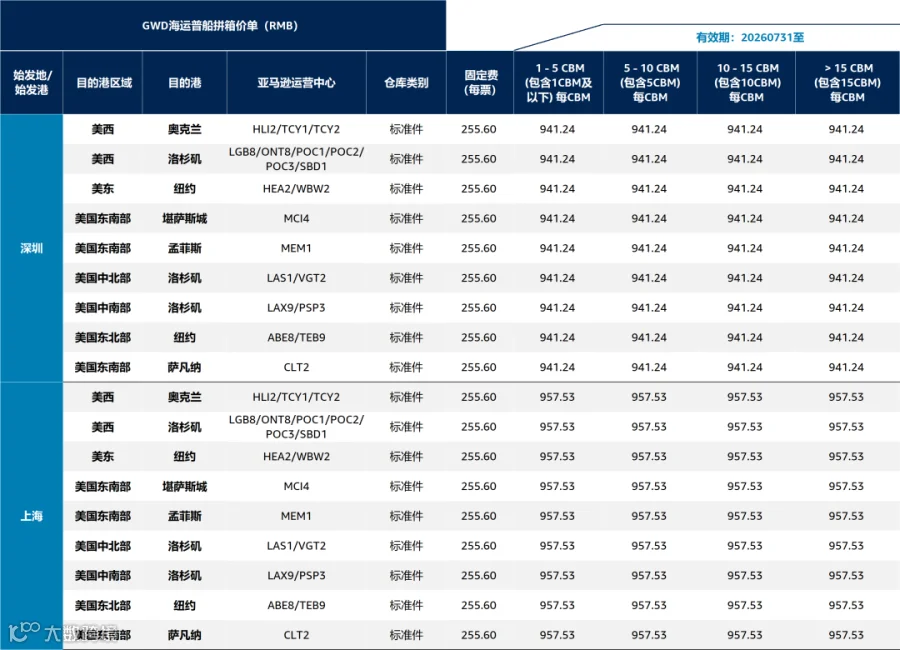Click 1-5 CBM price 957.53 in 上海 MEM1 row
This screenshot has height=650, width=900.
click(557, 516)
